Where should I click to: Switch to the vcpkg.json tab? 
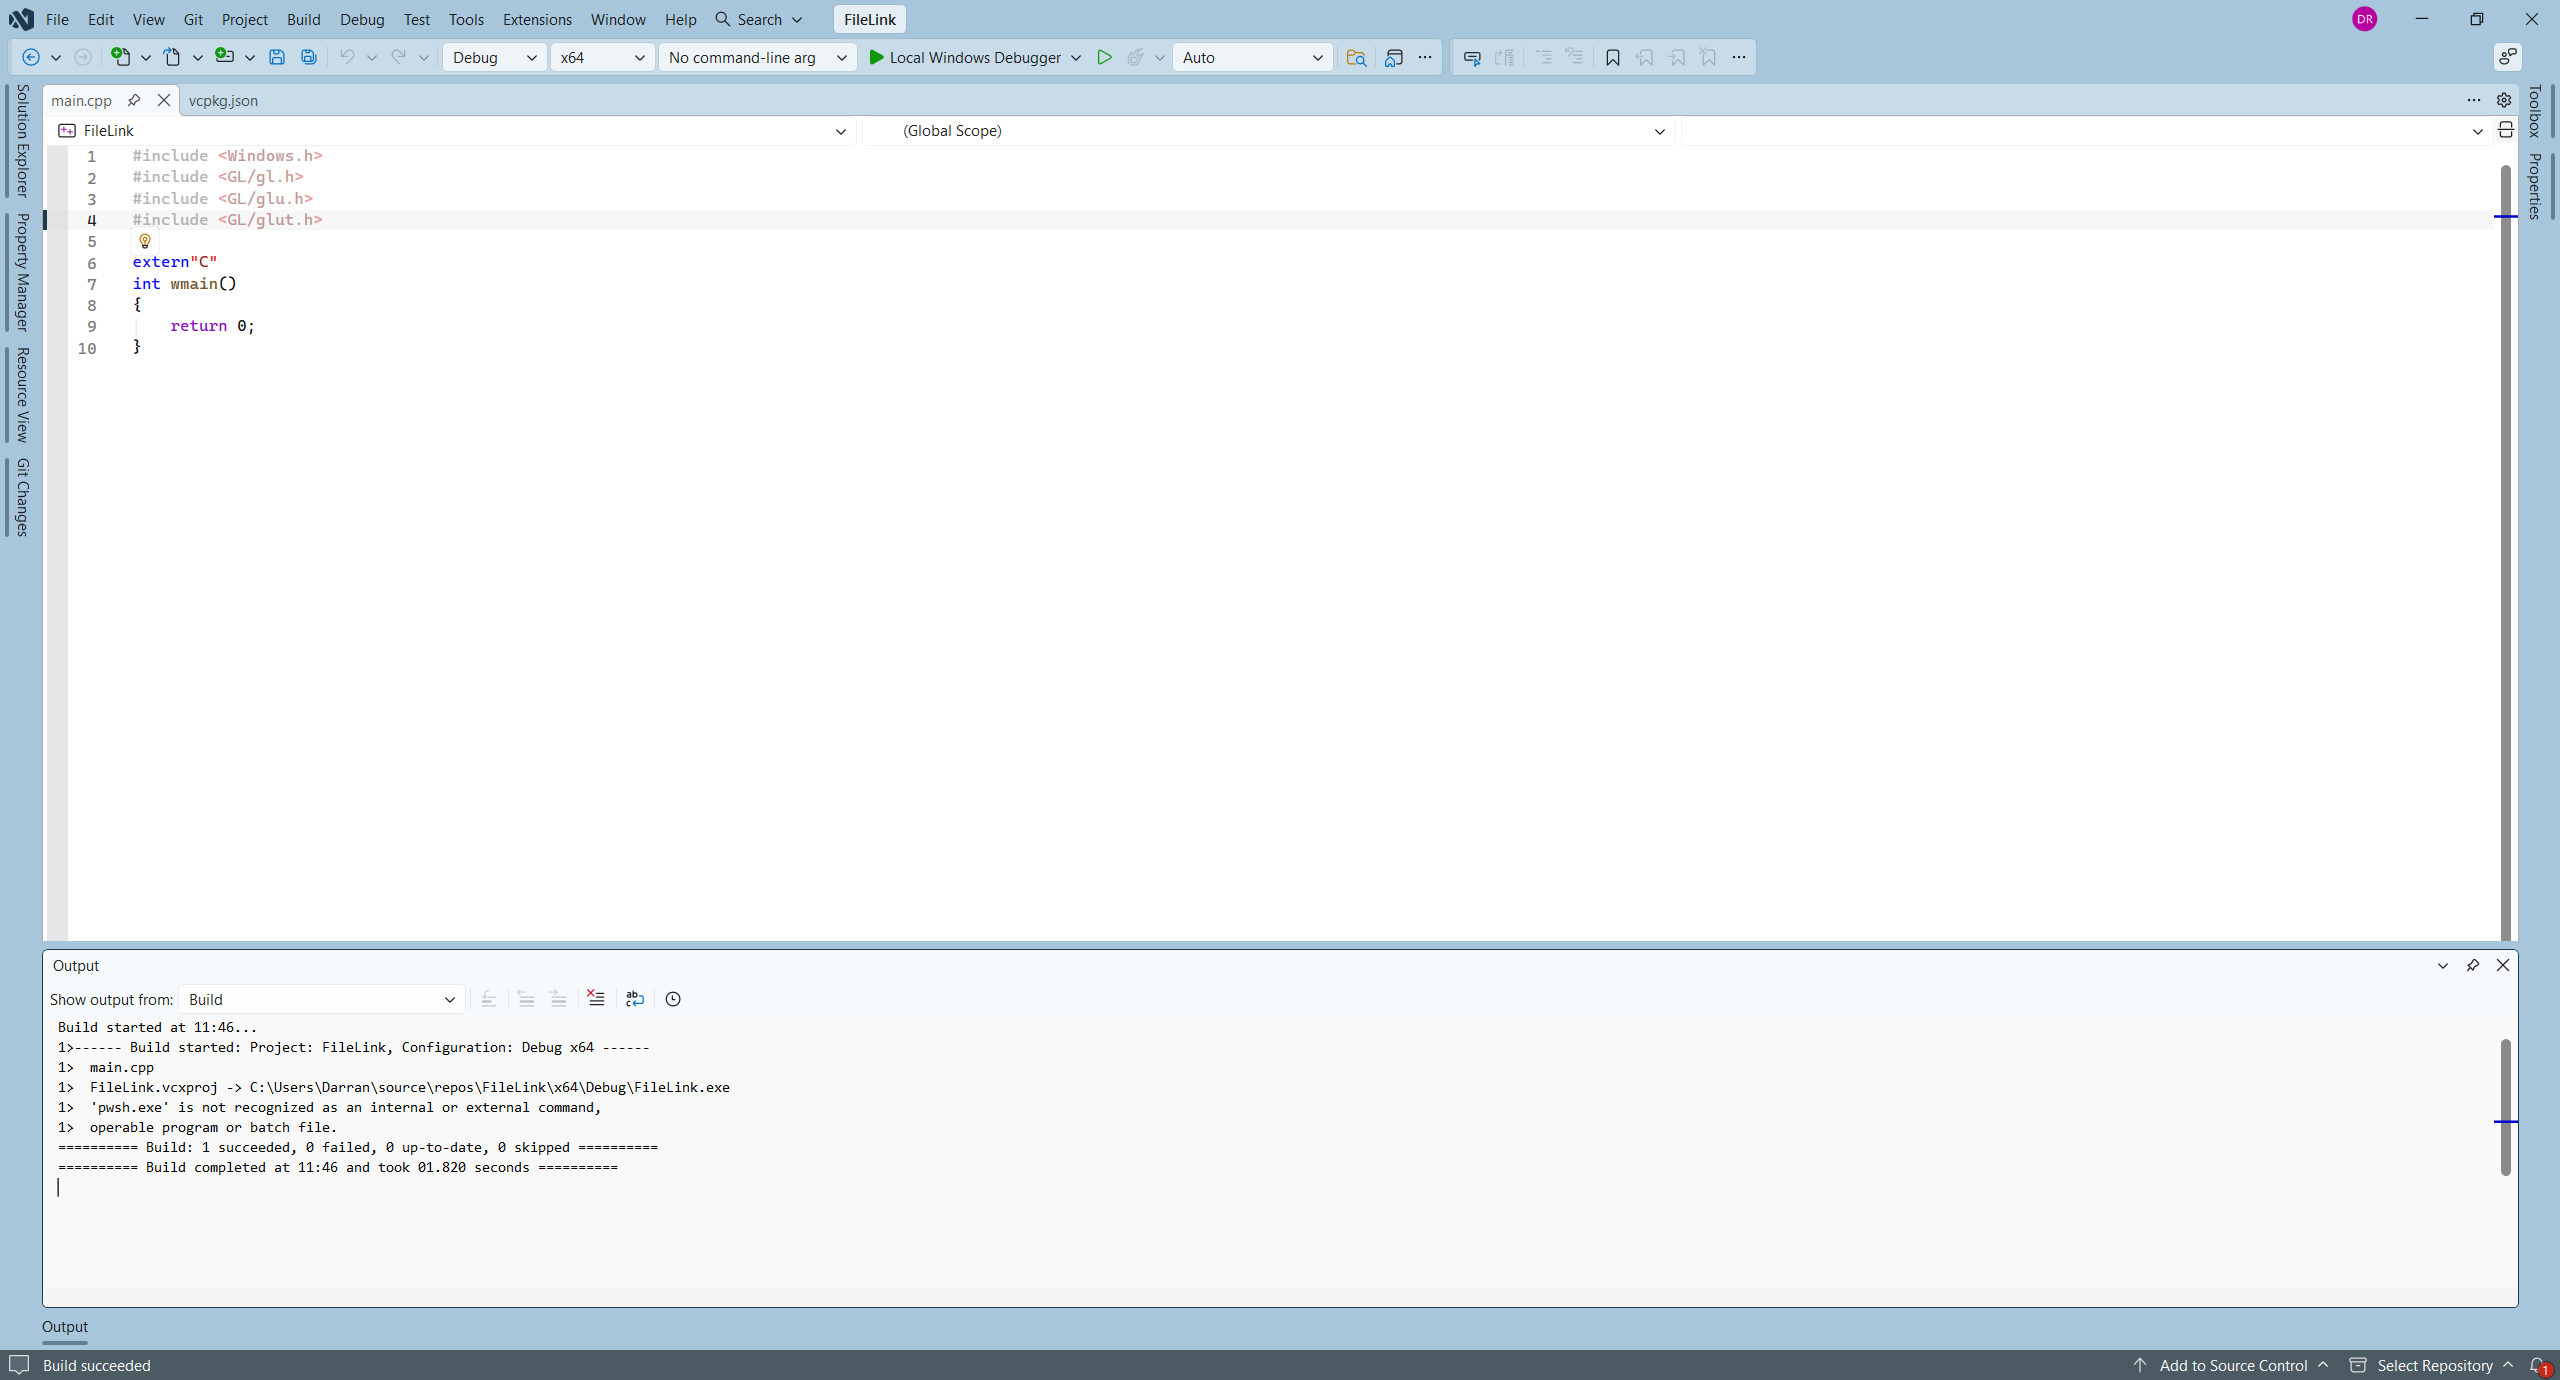pos(223,100)
